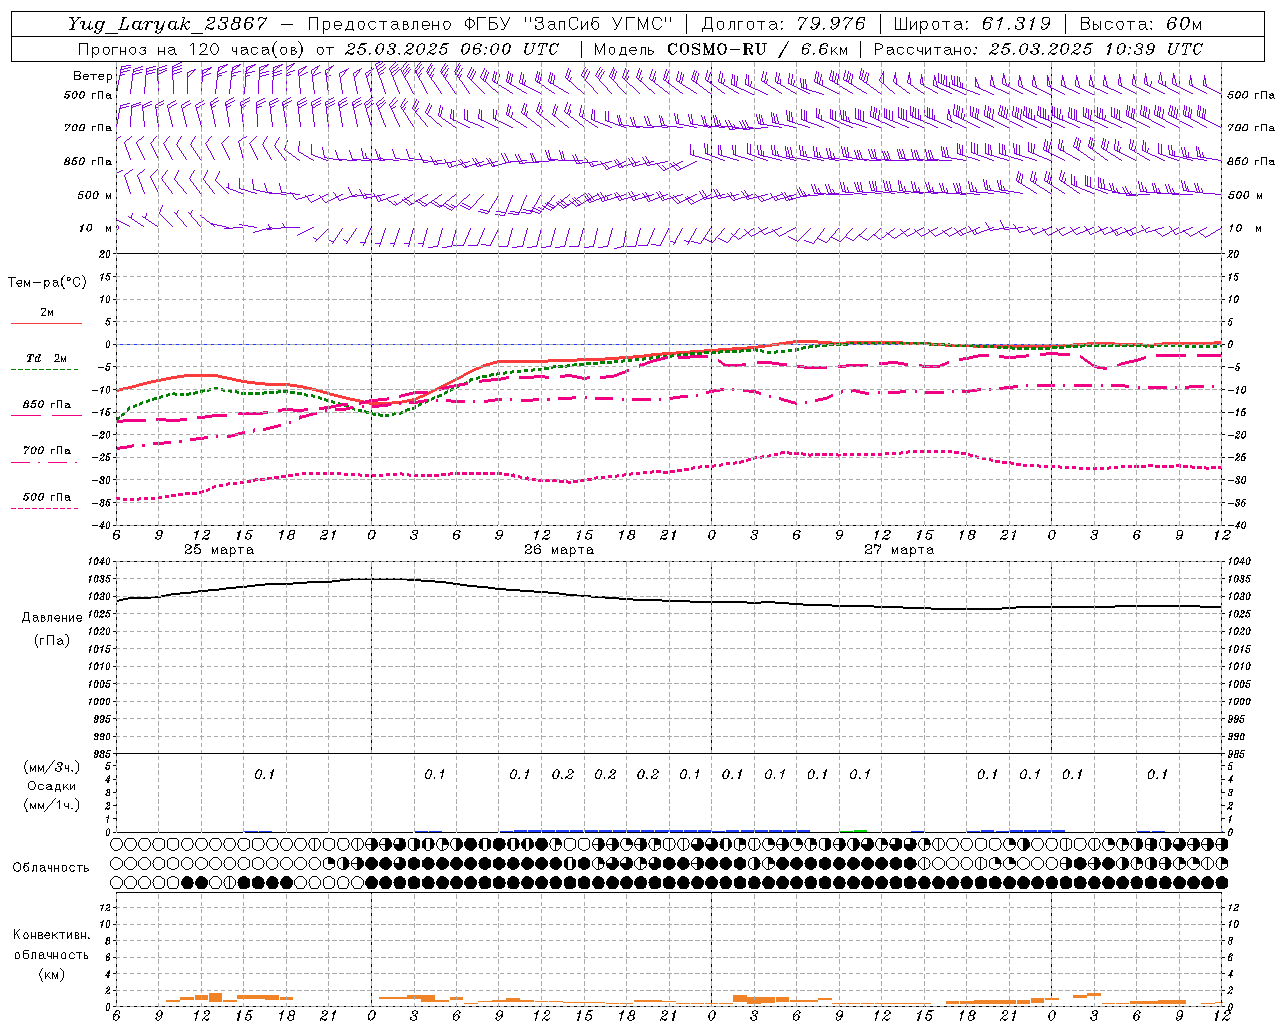
Task: Select the Td 2м dew point legend entry
Action: (47, 358)
